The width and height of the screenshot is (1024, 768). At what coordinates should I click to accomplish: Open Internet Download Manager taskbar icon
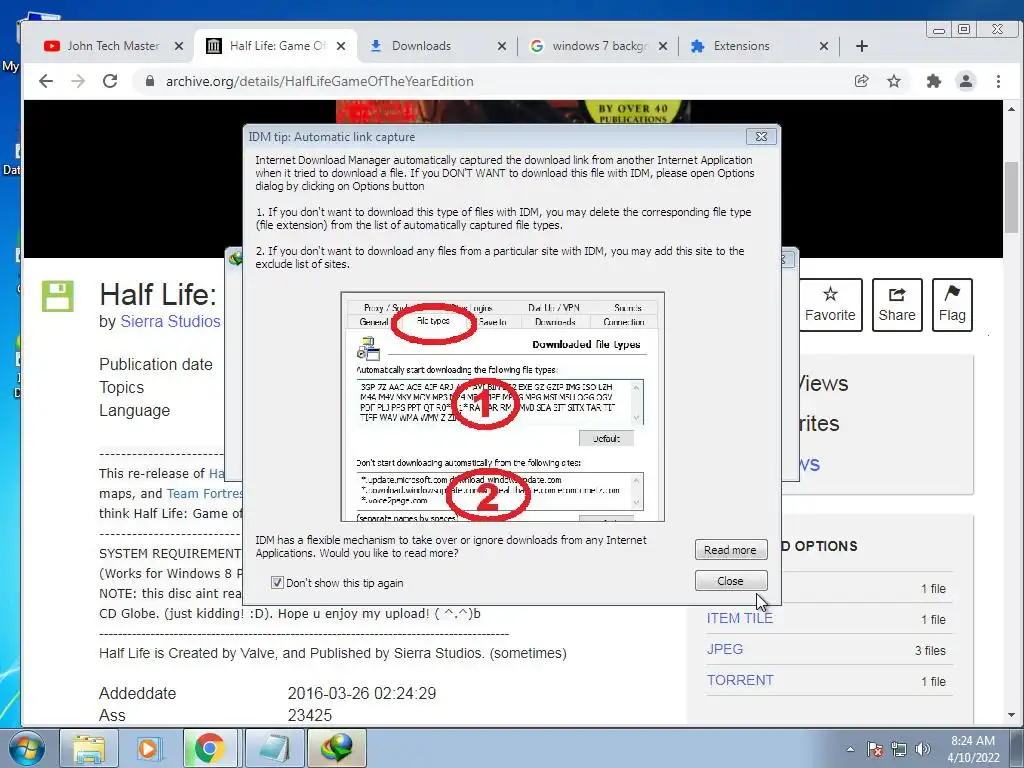click(336, 748)
